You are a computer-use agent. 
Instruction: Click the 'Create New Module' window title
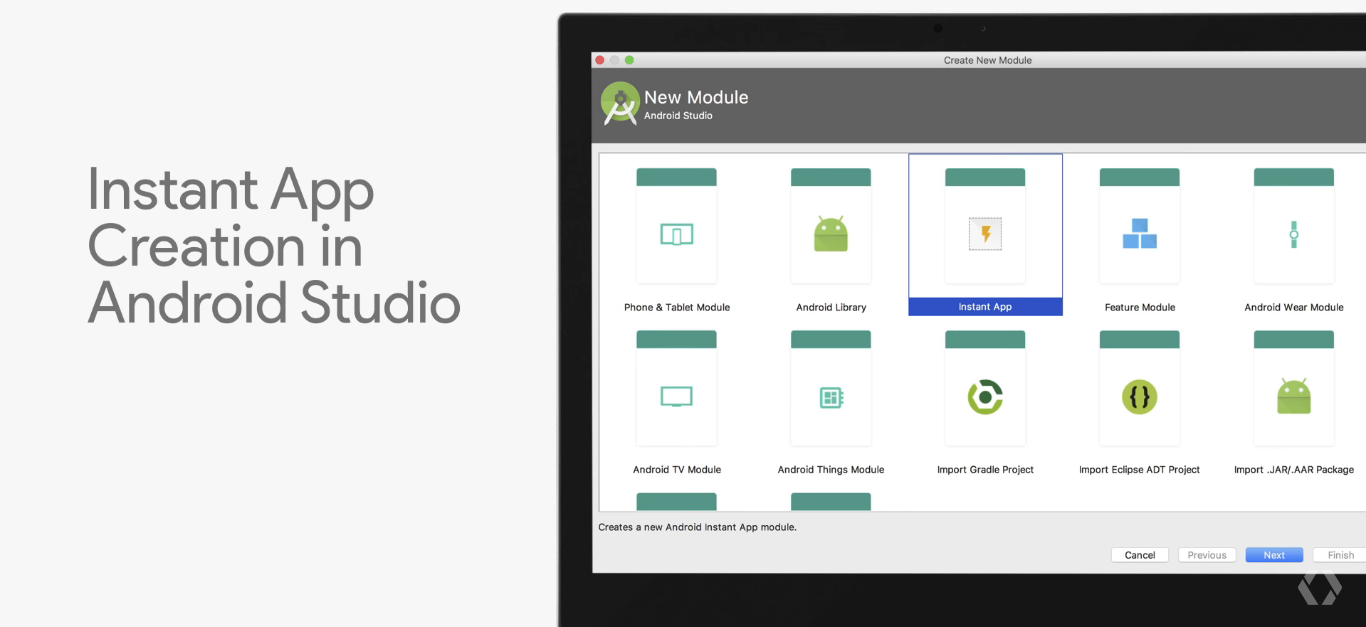point(987,60)
